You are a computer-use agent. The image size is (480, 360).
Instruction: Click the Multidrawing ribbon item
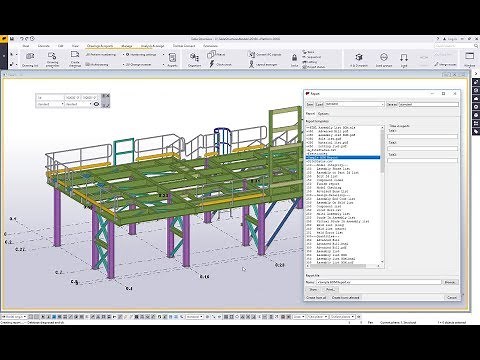pyautogui.click(x=97, y=64)
